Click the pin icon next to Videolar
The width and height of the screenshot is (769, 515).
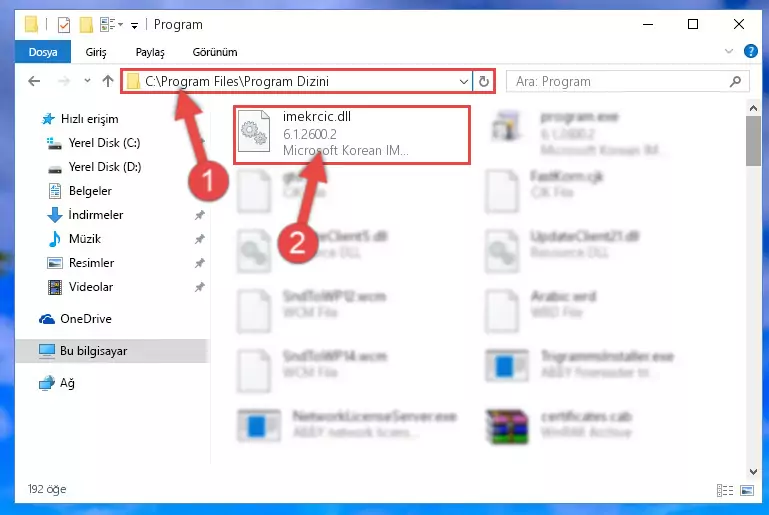pyautogui.click(x=199, y=287)
